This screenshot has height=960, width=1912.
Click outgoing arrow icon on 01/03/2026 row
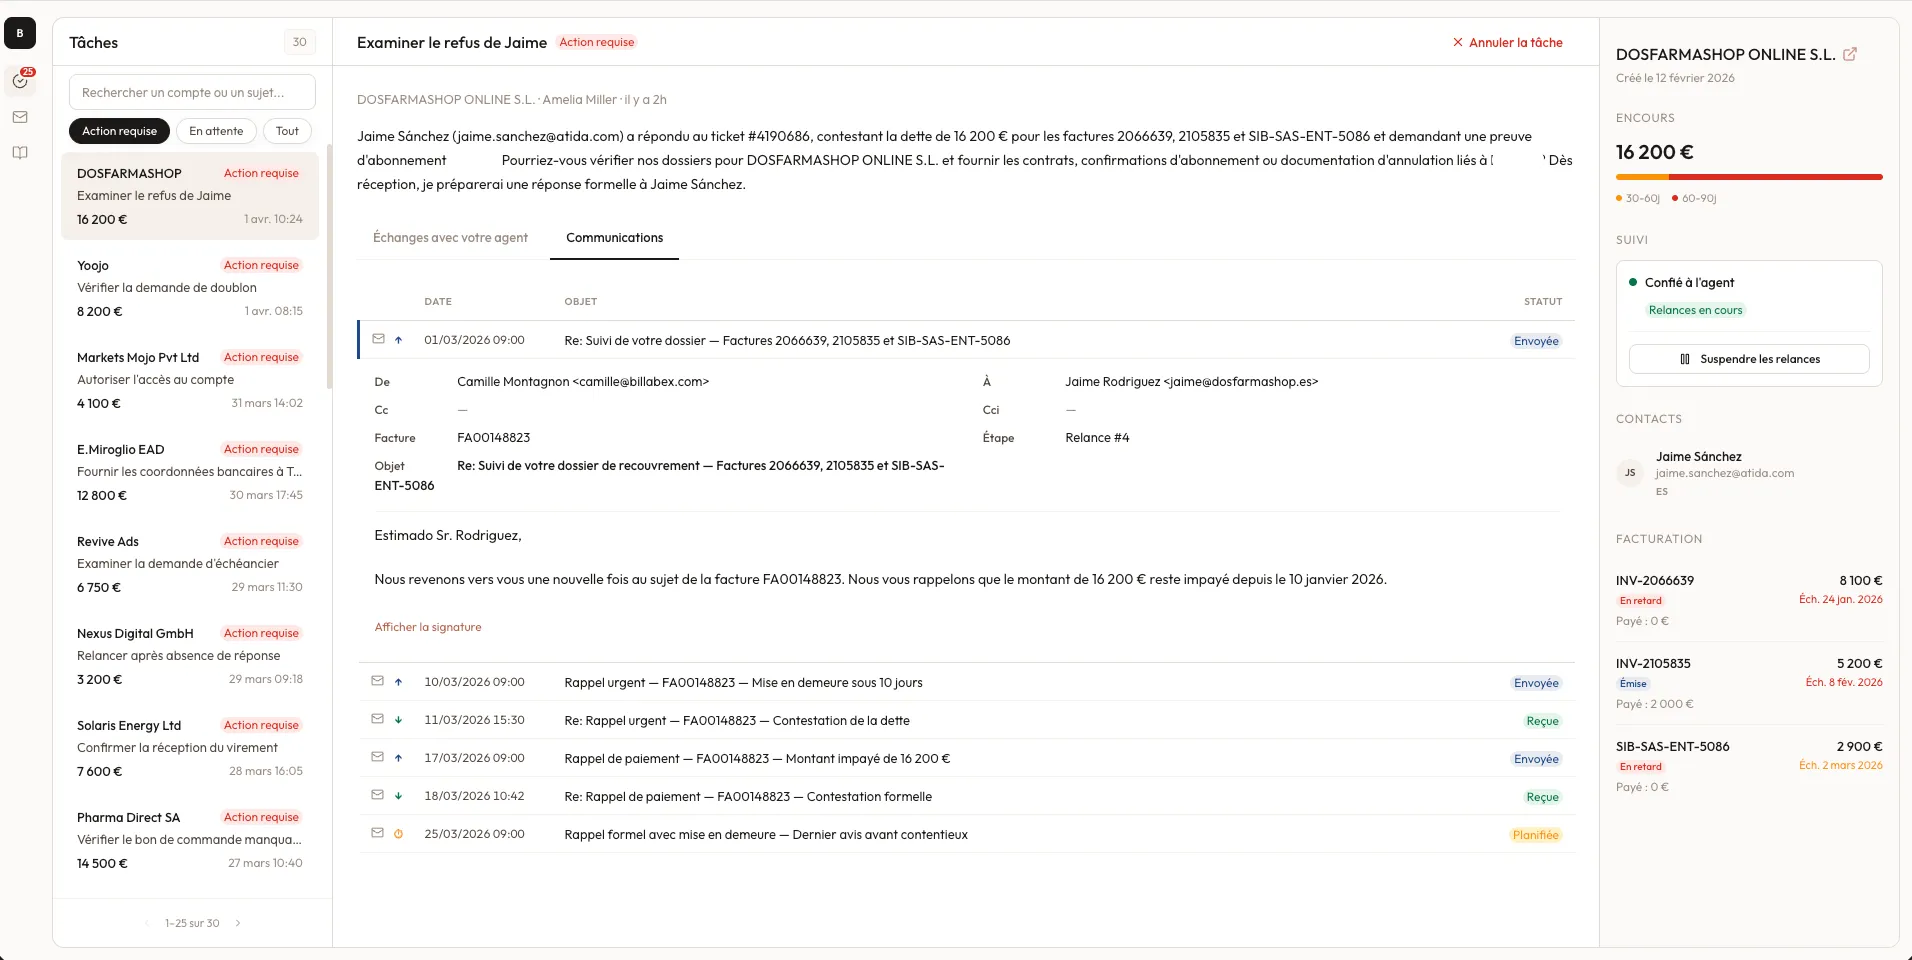coord(398,340)
